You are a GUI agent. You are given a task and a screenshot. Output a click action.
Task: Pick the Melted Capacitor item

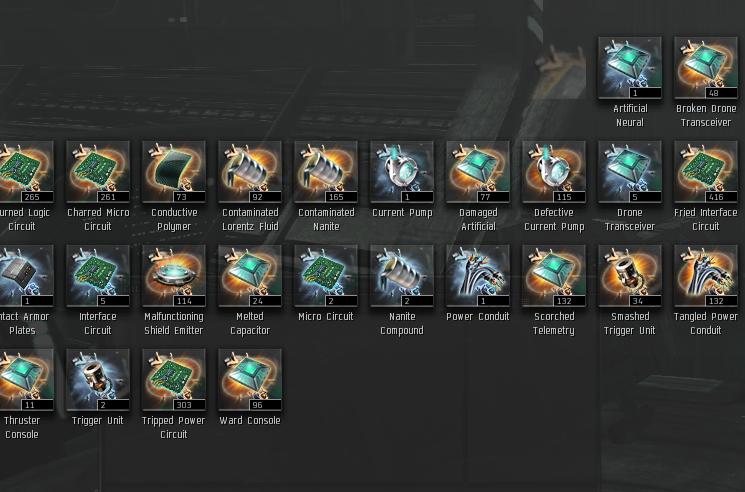(x=250, y=275)
